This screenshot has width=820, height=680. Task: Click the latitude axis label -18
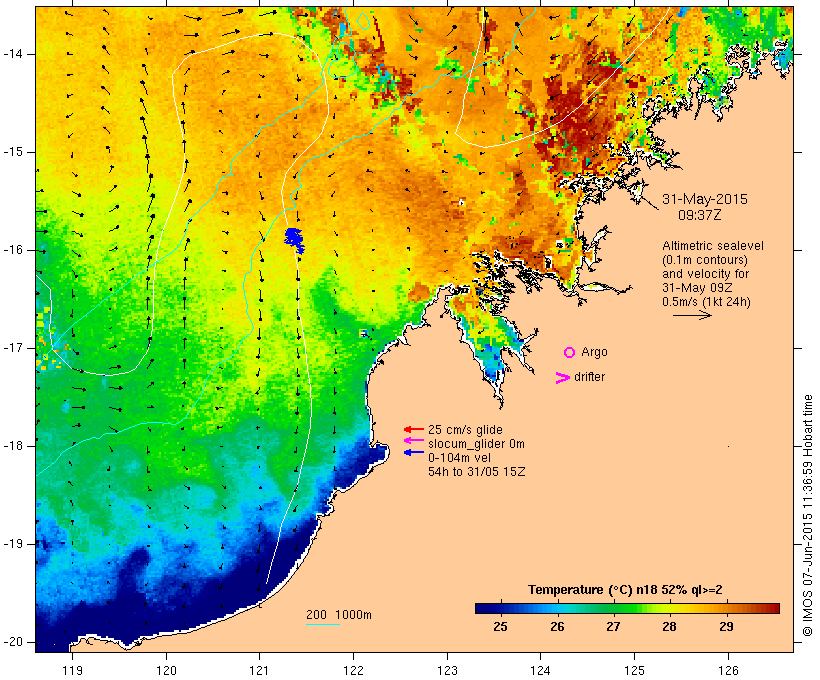point(13,446)
